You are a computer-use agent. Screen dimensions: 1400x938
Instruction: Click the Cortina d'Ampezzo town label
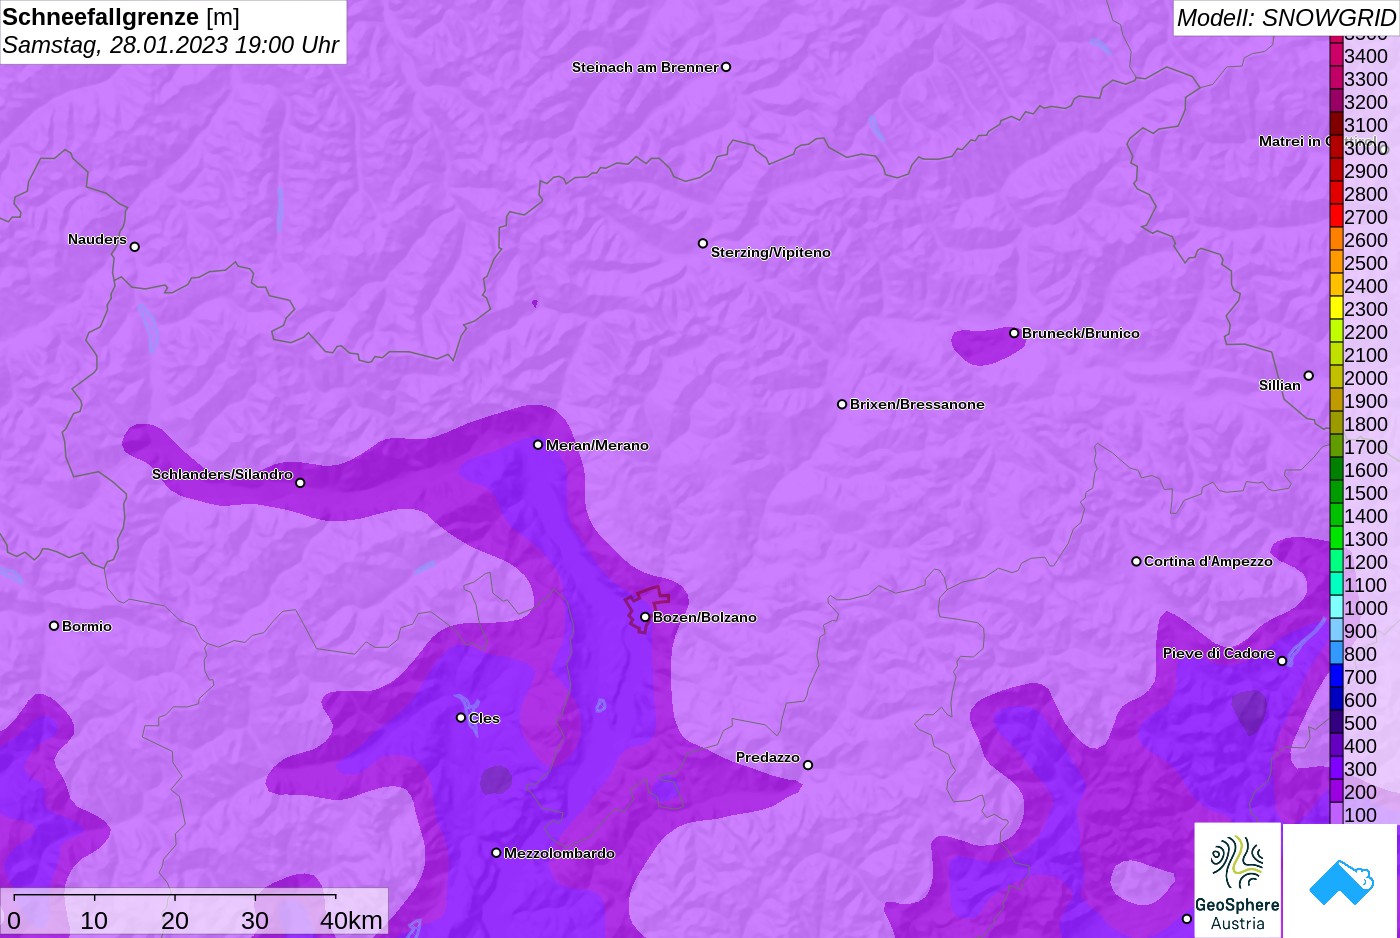(1208, 561)
